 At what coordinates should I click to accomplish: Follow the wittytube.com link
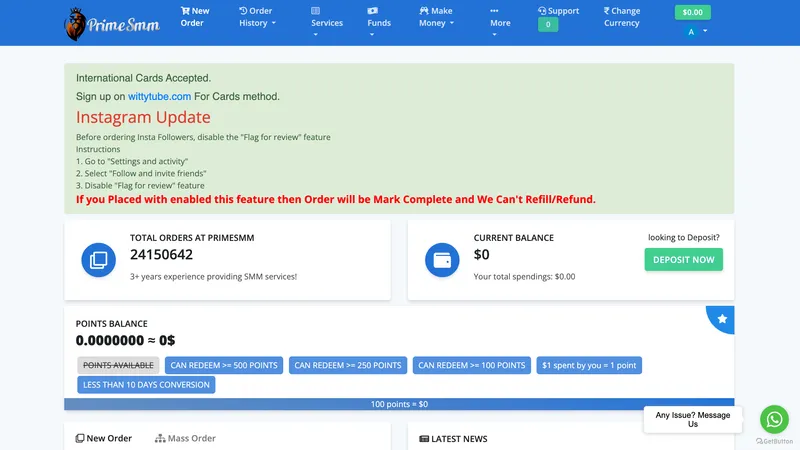[x=159, y=96]
